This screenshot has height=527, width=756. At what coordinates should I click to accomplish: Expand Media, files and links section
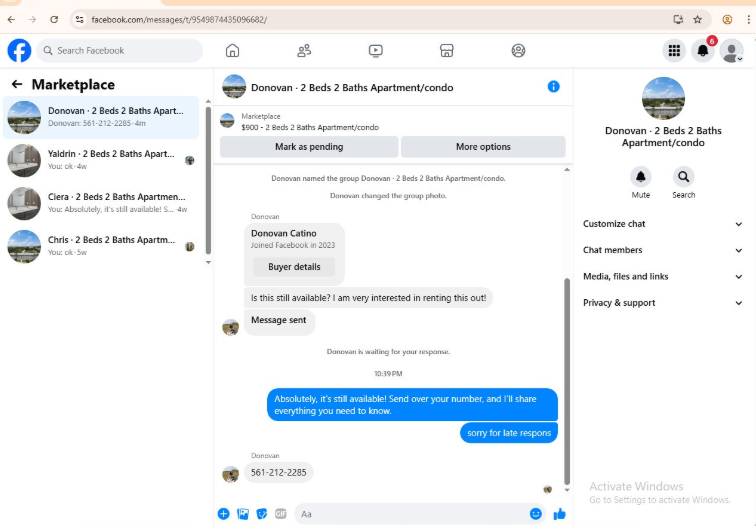pyautogui.click(x=662, y=276)
